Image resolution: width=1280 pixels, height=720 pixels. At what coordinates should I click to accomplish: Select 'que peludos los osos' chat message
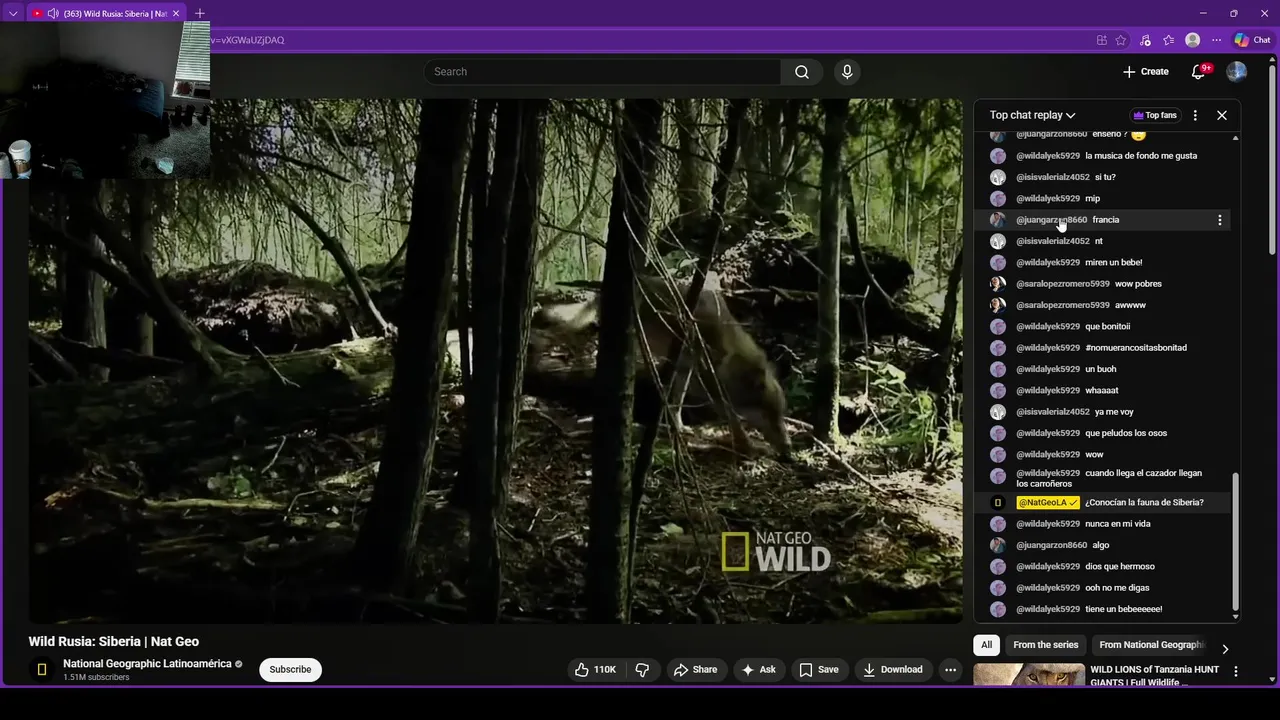coord(1126,433)
